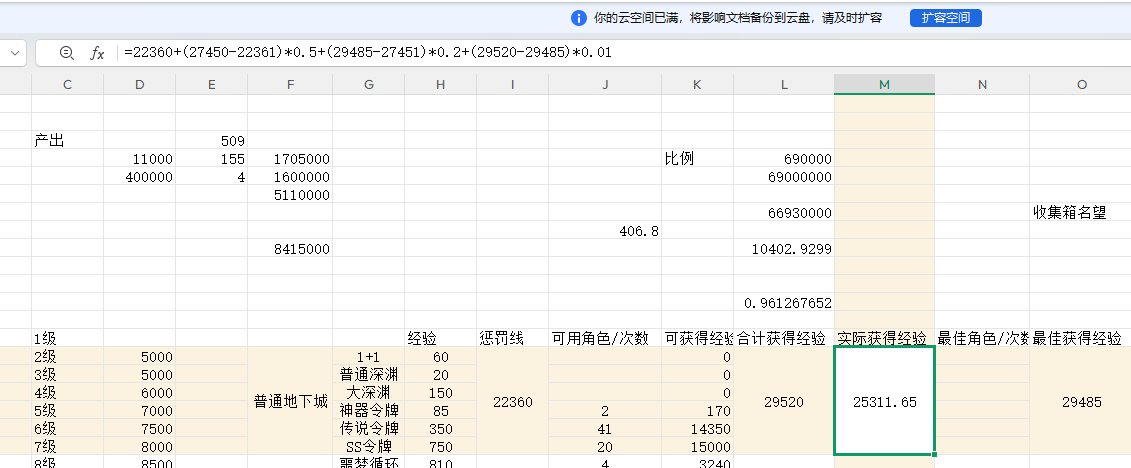Click the cell containing 产出

point(52,141)
